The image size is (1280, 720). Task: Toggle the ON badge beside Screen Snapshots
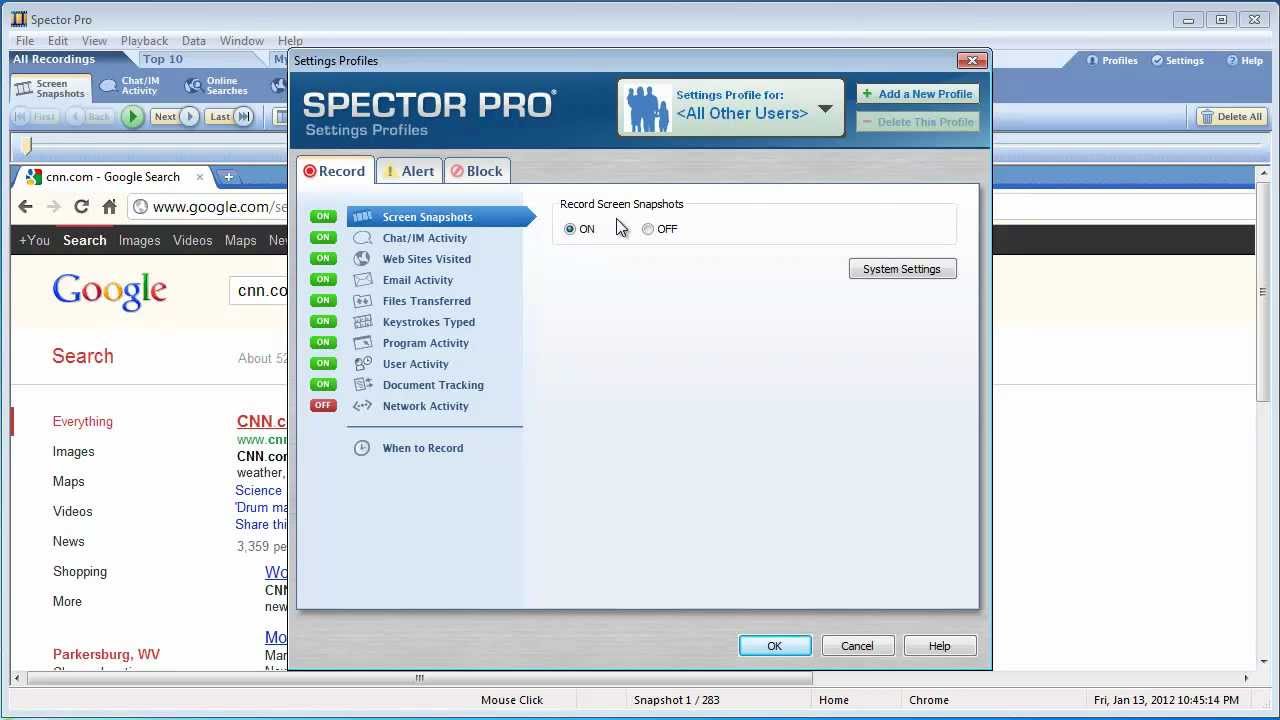(323, 216)
